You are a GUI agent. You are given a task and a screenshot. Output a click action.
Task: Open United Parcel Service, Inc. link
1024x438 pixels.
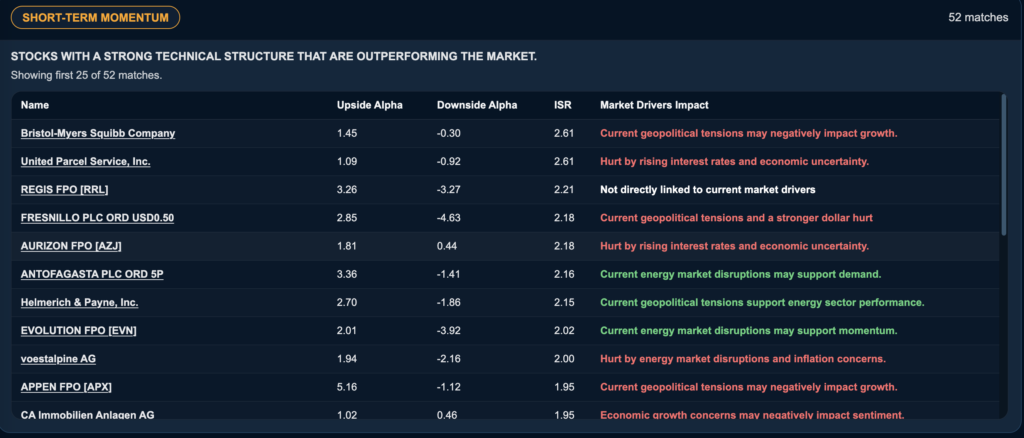86,161
